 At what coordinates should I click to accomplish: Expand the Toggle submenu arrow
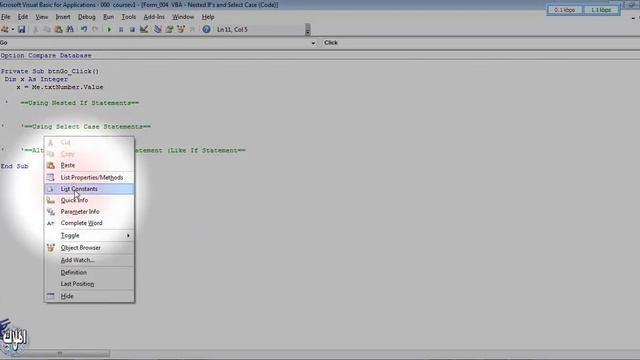[x=128, y=236]
